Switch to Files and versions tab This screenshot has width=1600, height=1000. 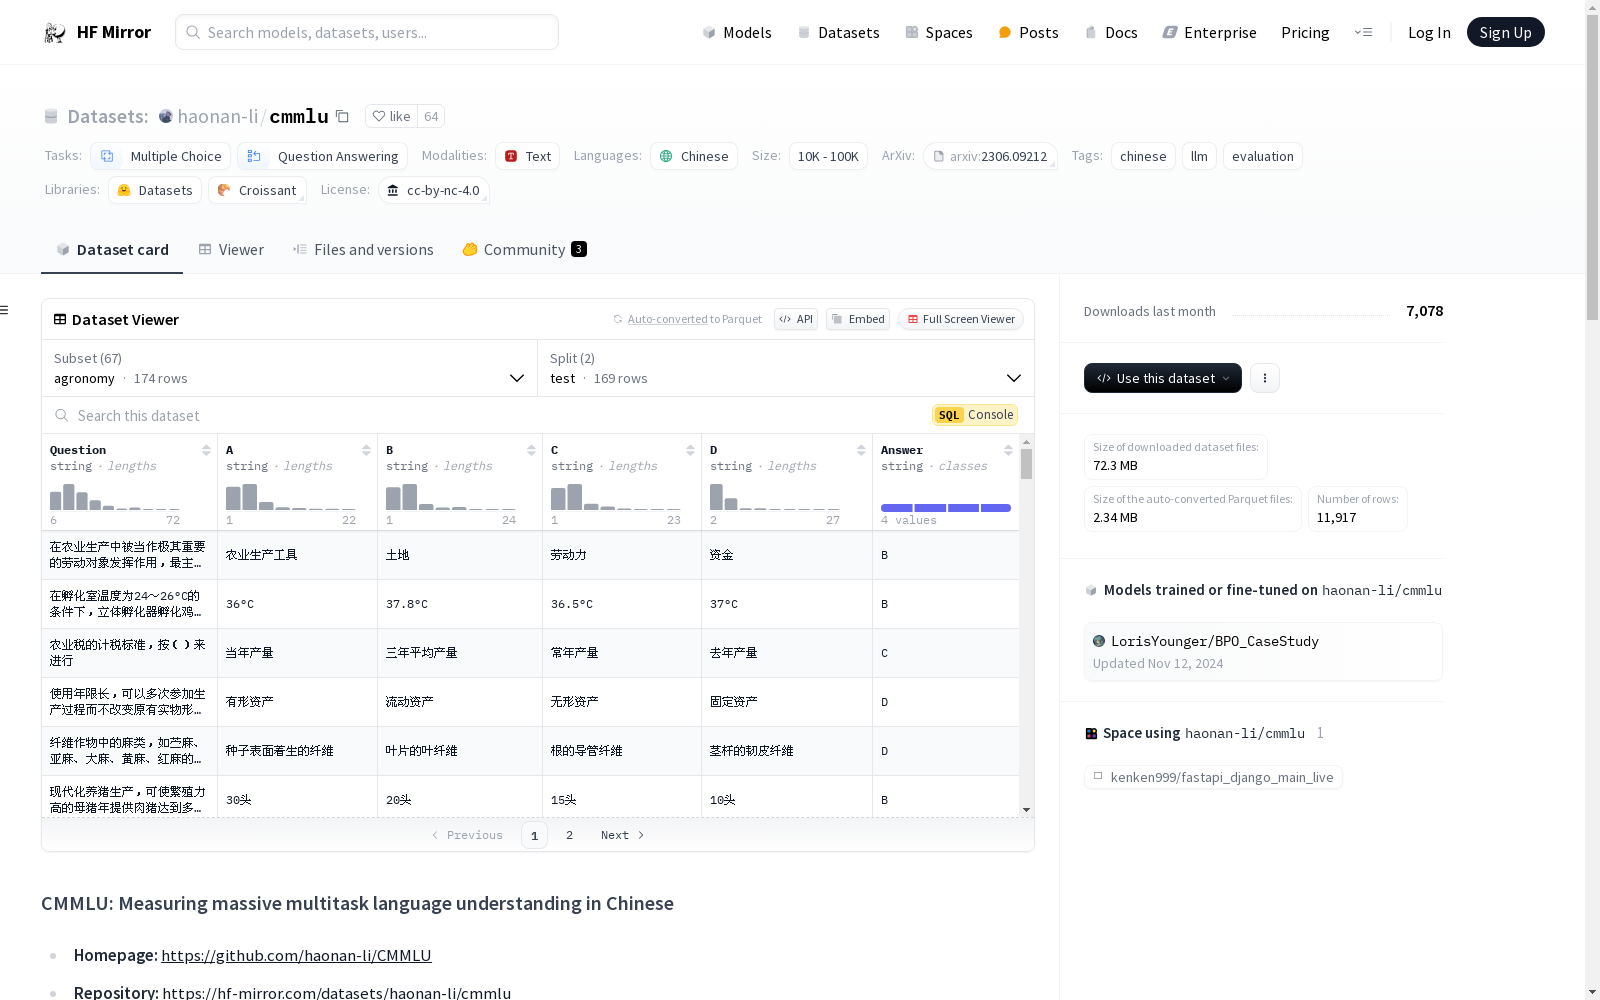[x=363, y=249]
